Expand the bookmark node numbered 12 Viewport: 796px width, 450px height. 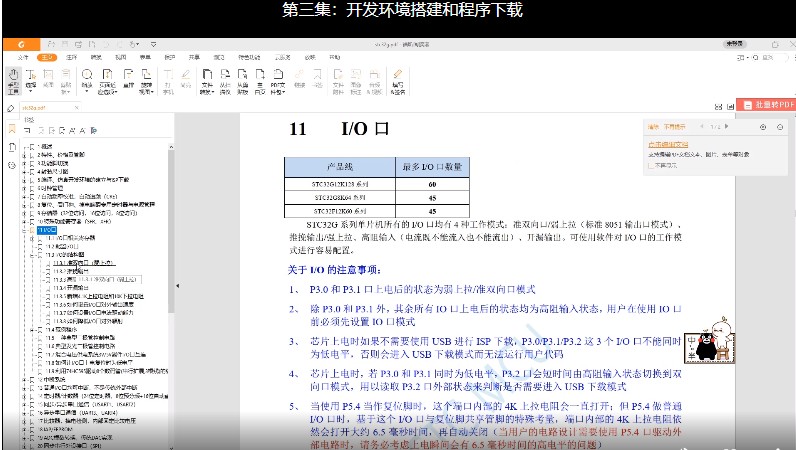click(24, 379)
